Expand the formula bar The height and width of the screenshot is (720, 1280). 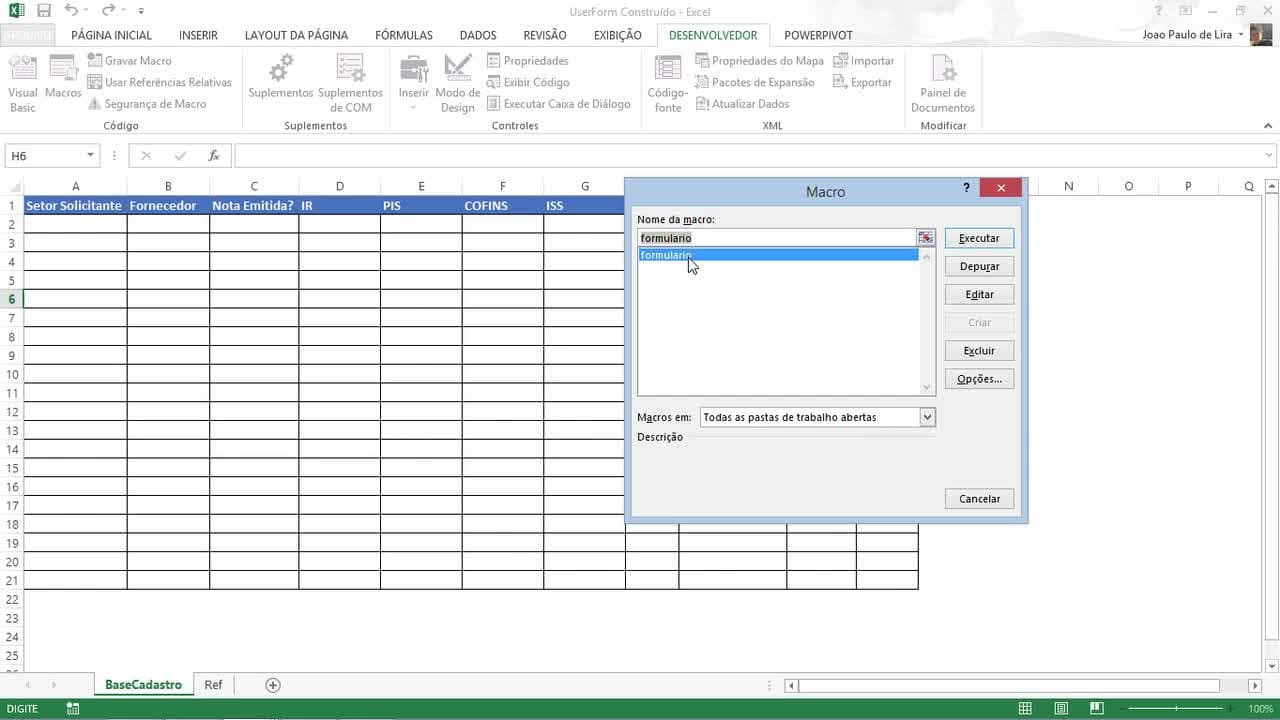[1270, 156]
